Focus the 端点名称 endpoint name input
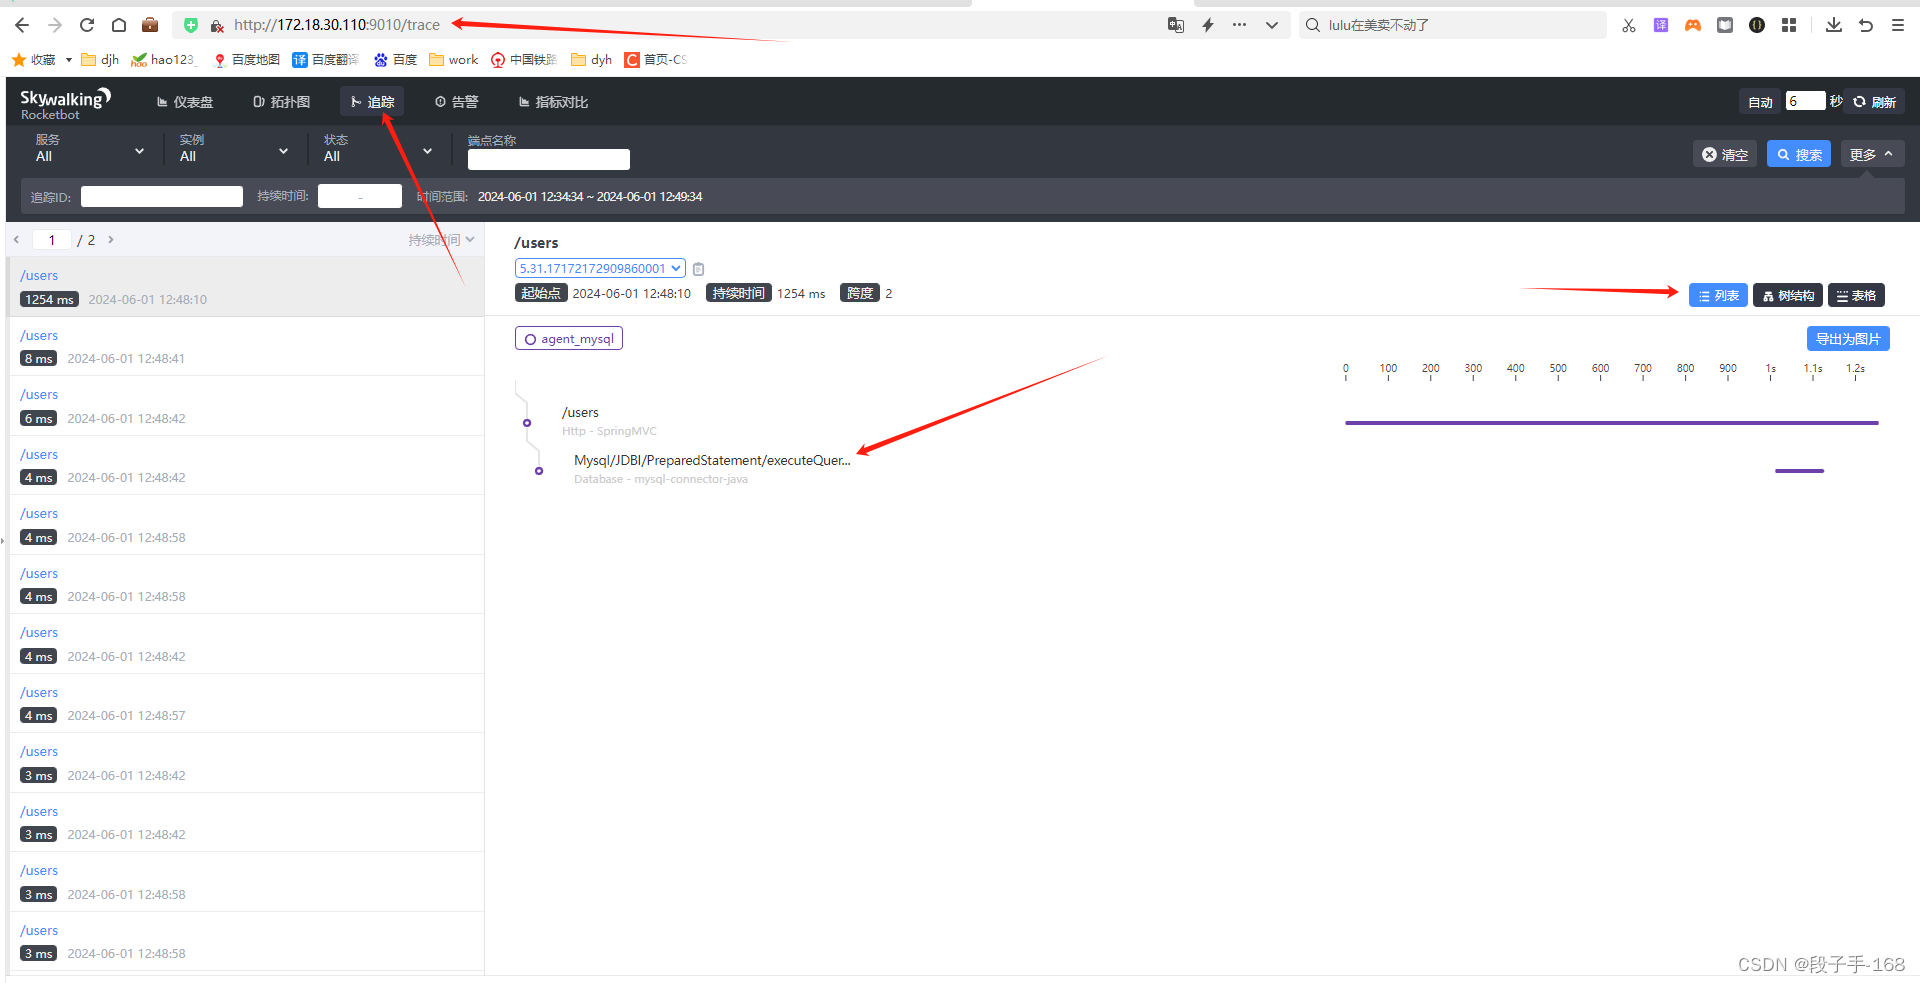 [x=549, y=159]
